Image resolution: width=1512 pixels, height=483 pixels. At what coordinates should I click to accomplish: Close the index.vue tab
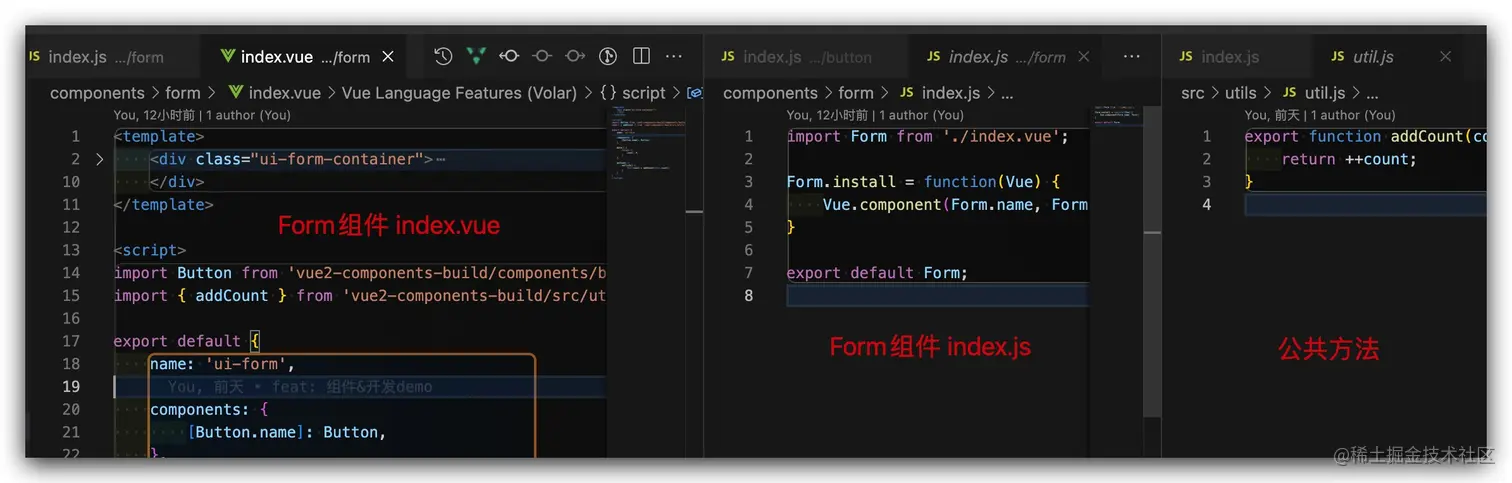388,57
